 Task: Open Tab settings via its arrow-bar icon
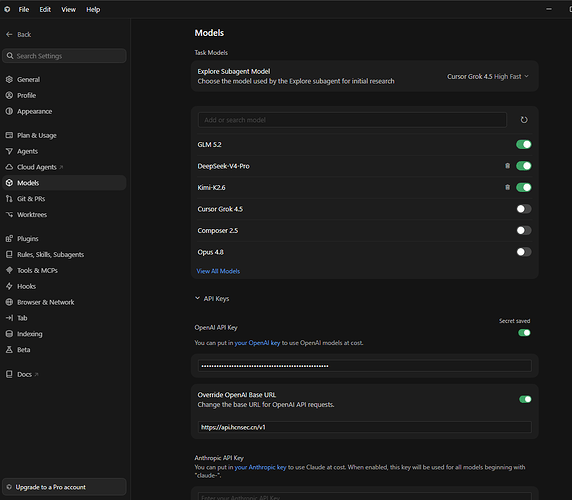tap(9, 318)
